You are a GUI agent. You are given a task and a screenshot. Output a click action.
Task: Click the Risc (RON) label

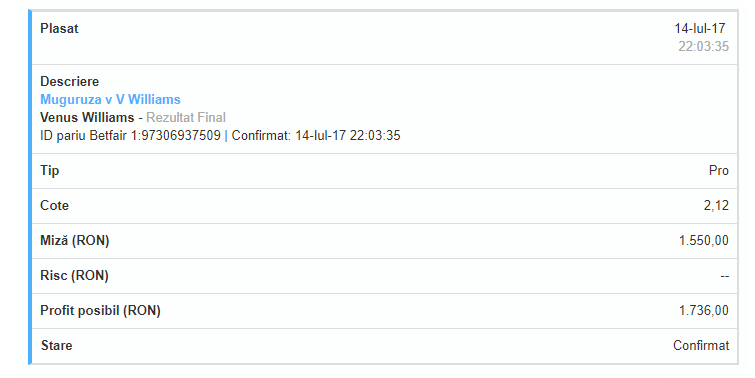(74, 275)
